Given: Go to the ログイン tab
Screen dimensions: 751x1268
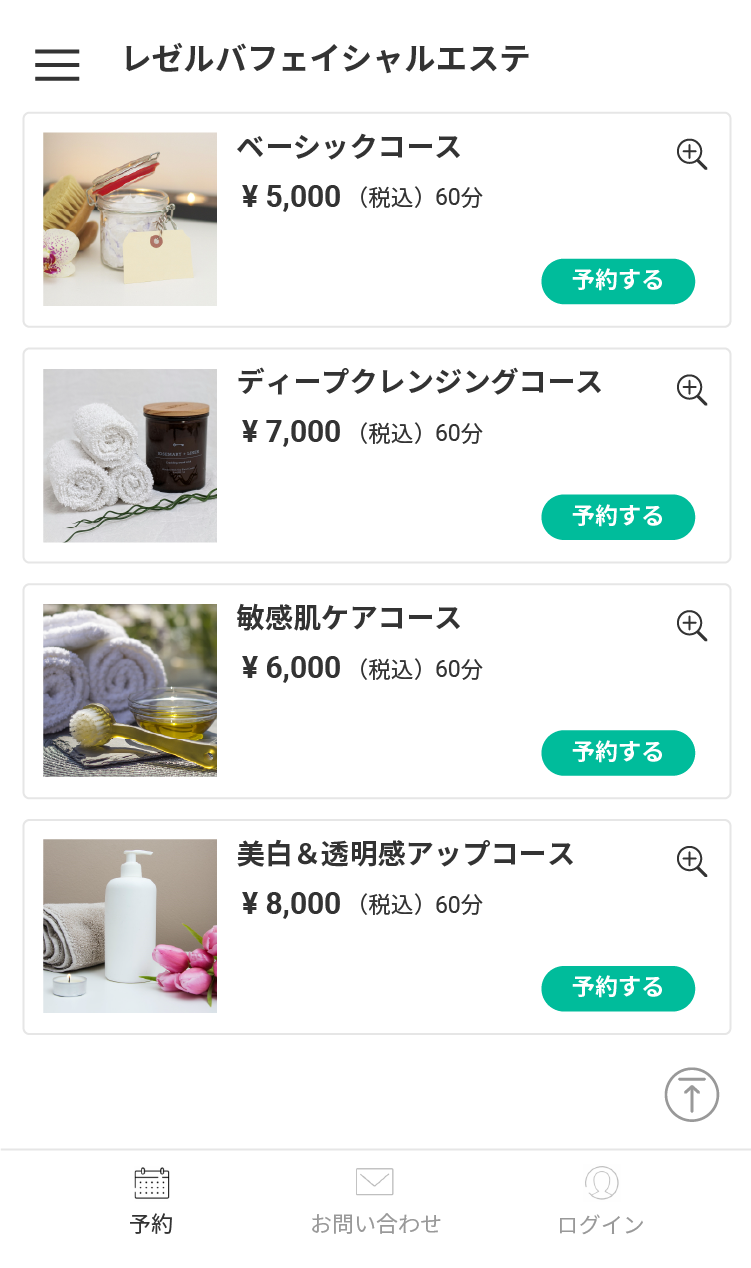Looking at the screenshot, I should tap(601, 1224).
